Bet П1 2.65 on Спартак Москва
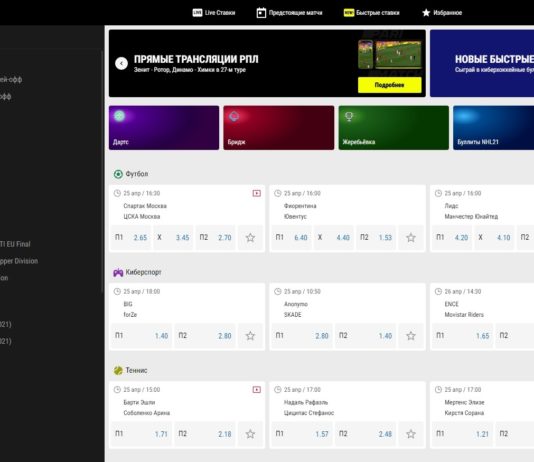 [x=131, y=238]
